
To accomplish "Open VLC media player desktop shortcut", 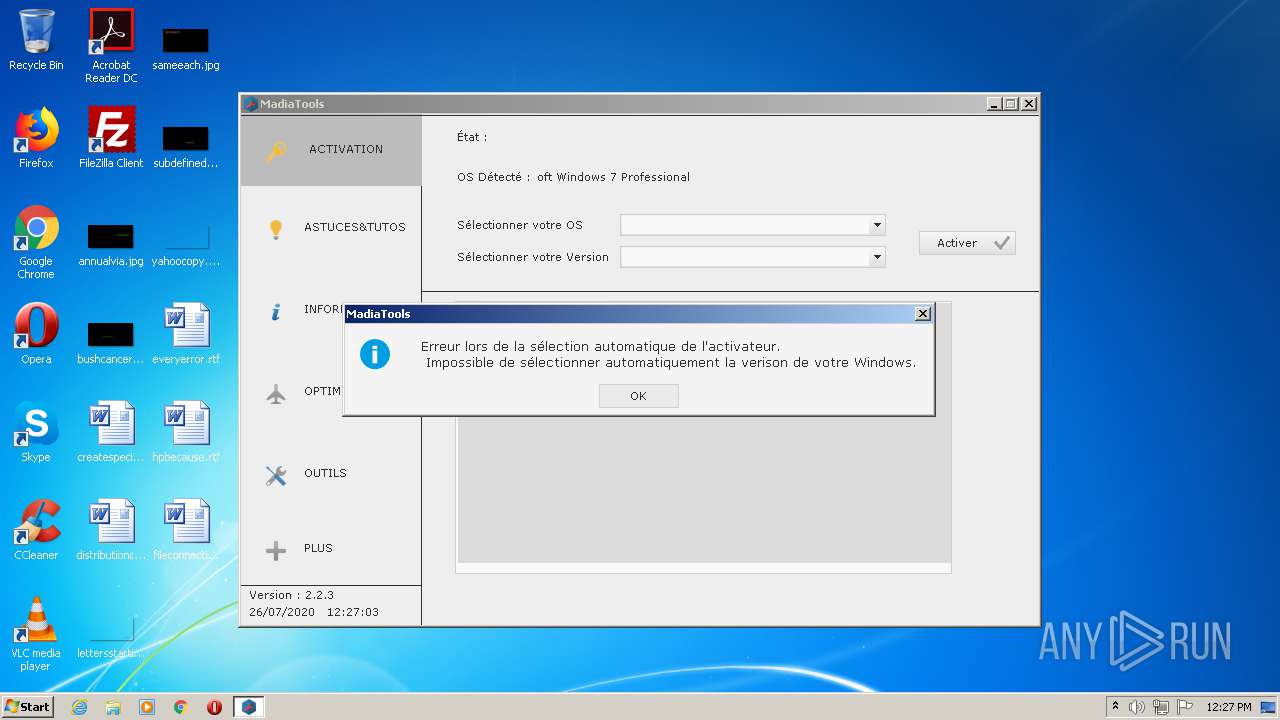I will 36,634.
